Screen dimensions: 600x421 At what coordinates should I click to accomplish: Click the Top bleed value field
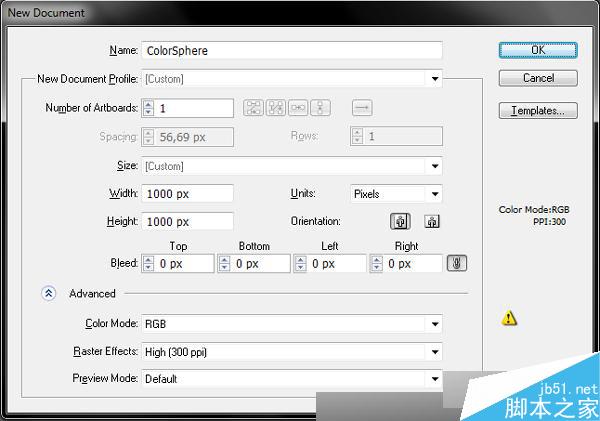pos(184,263)
